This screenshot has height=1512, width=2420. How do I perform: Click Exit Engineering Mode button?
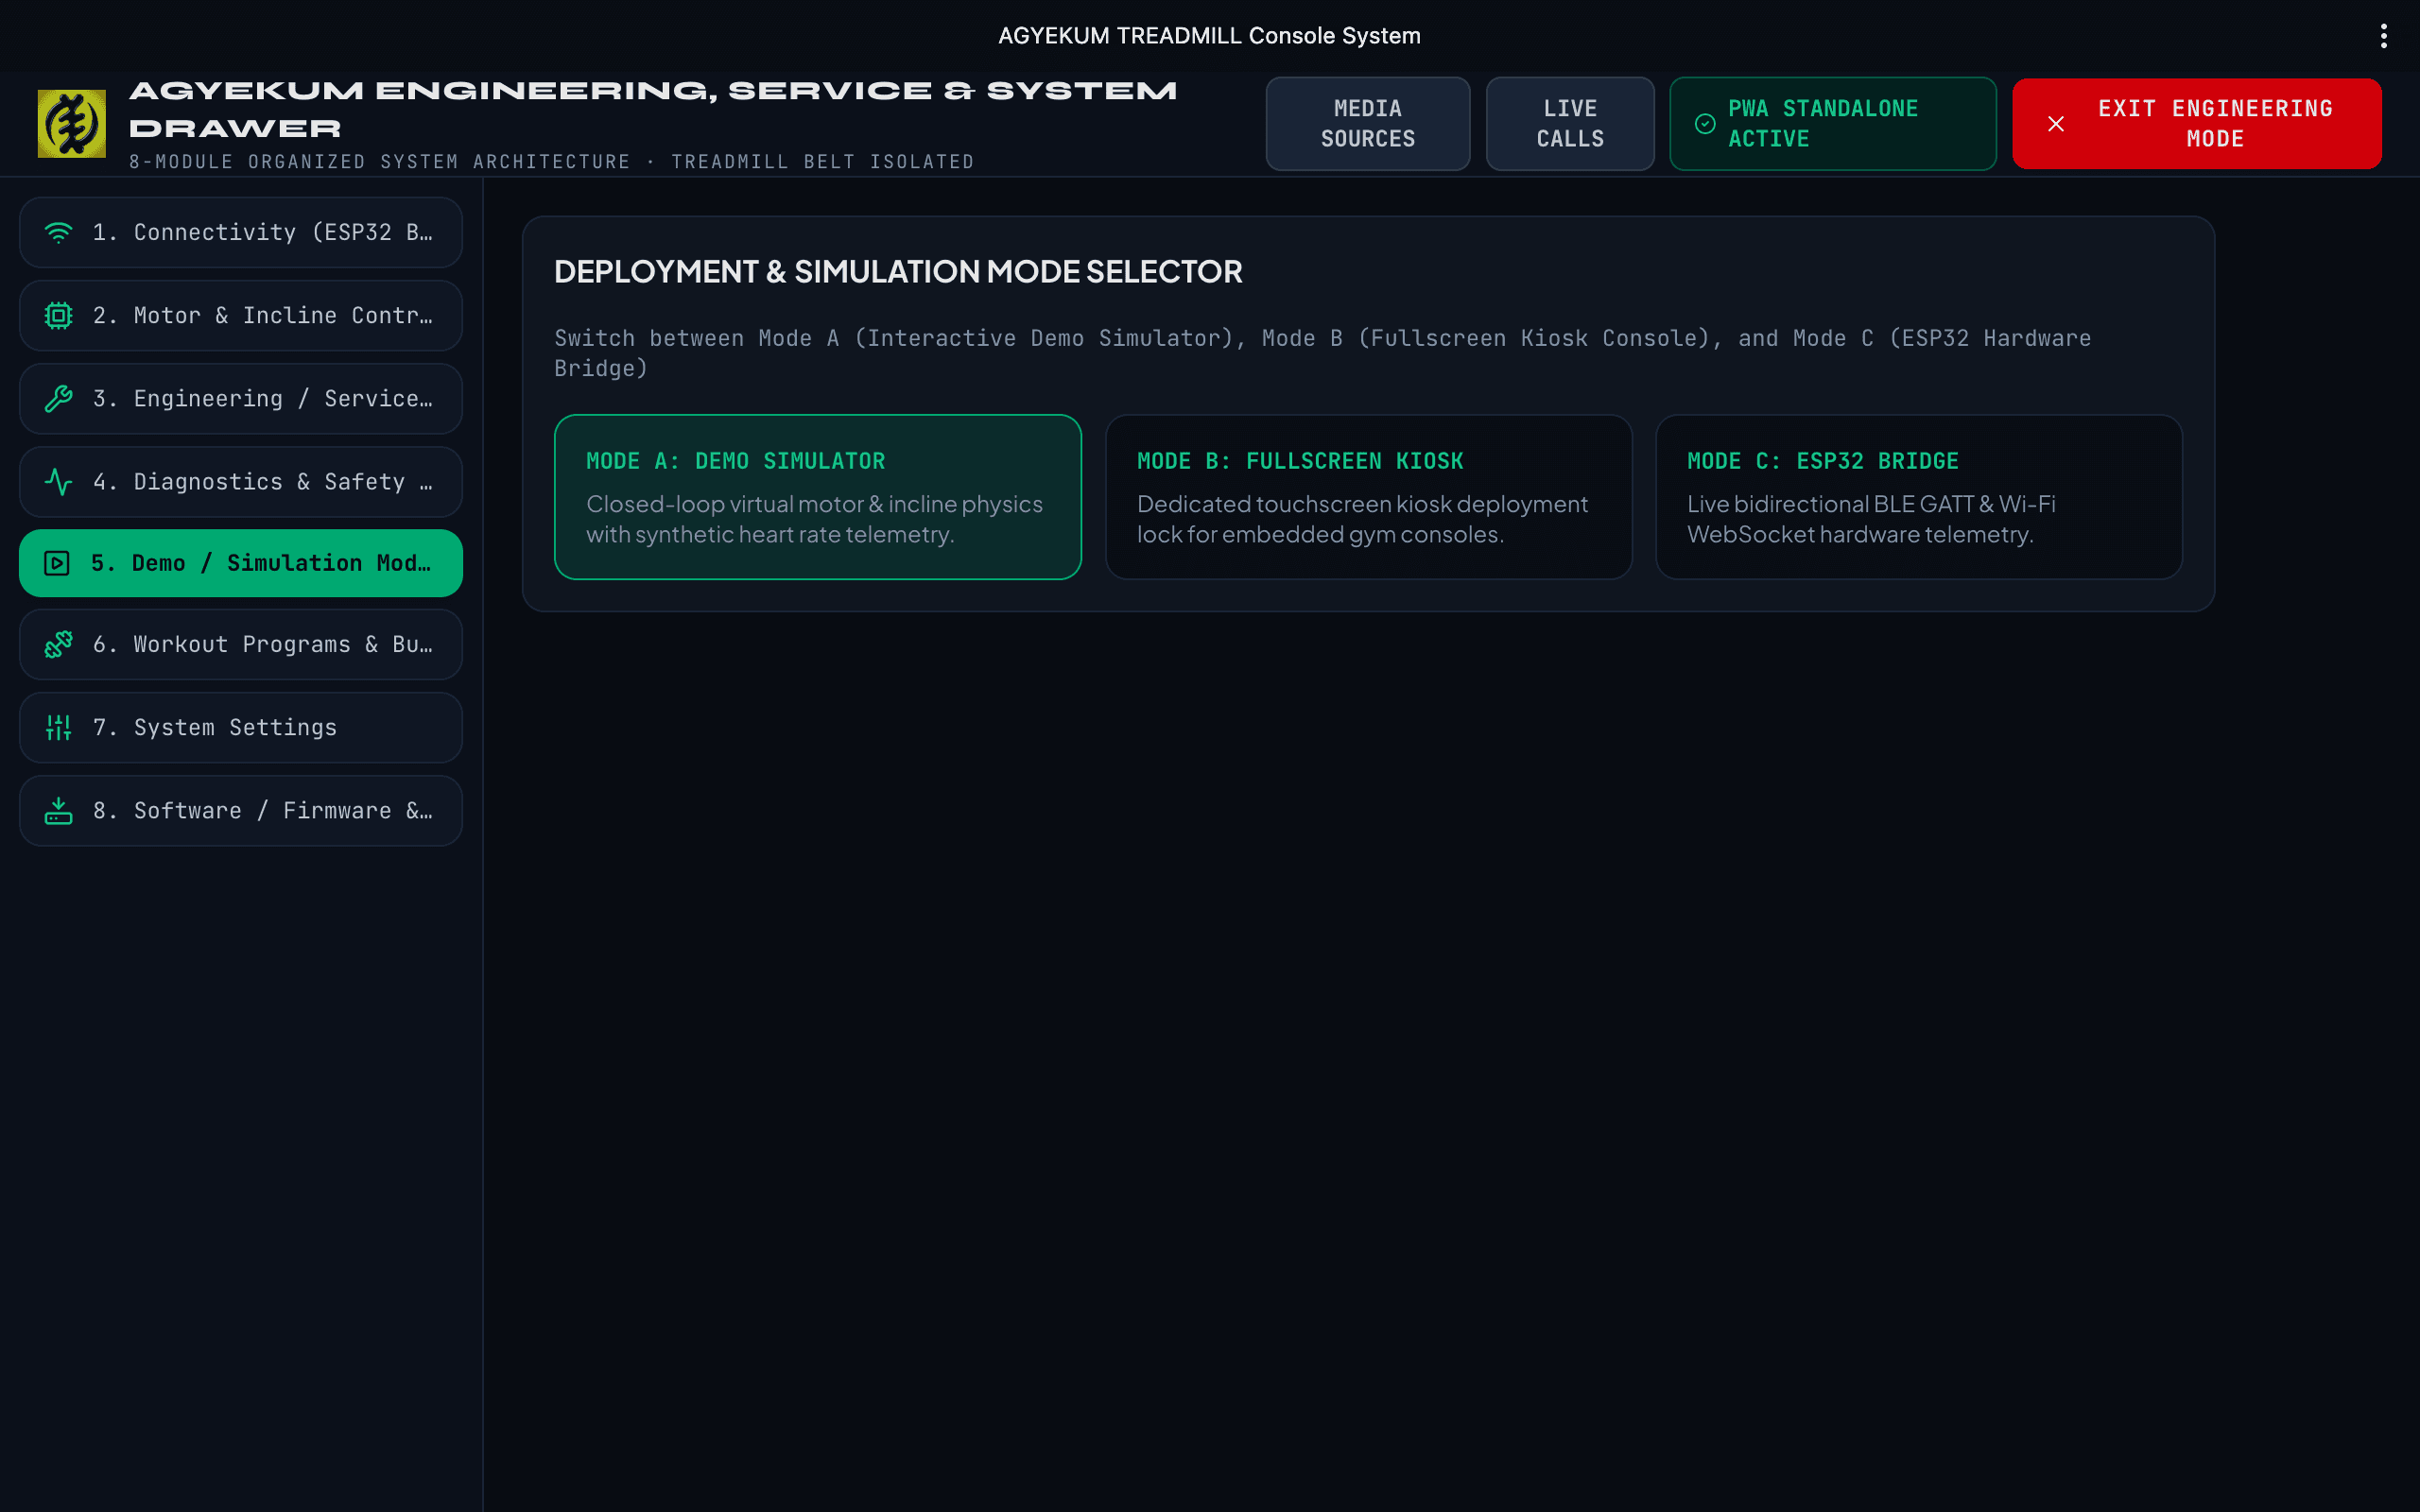click(2197, 124)
